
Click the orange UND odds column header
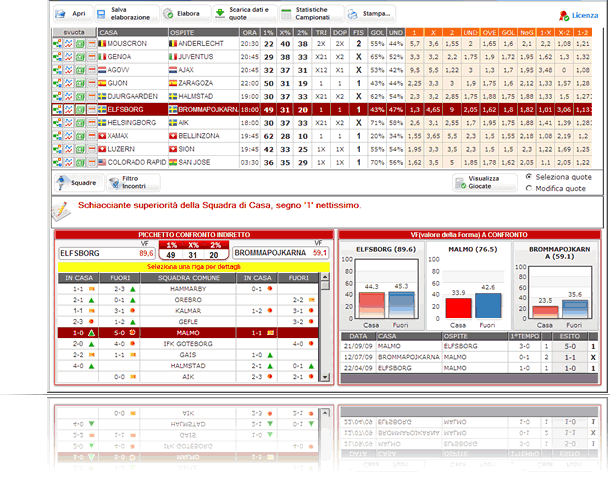point(470,32)
